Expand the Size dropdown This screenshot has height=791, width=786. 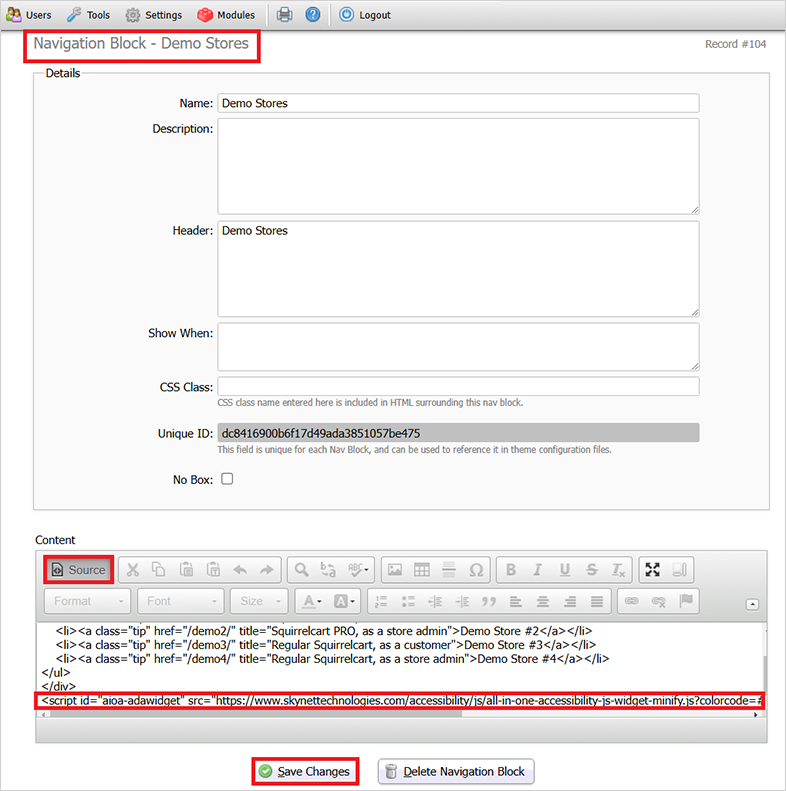pyautogui.click(x=259, y=601)
